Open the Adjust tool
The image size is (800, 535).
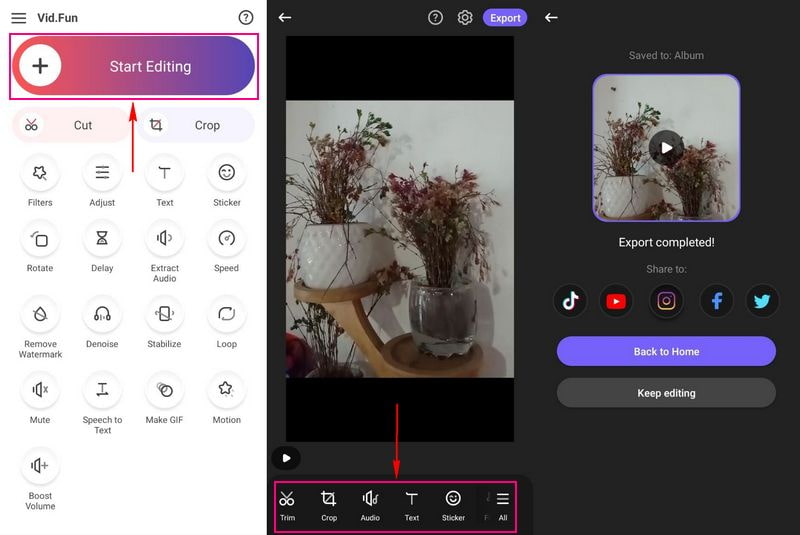click(102, 182)
